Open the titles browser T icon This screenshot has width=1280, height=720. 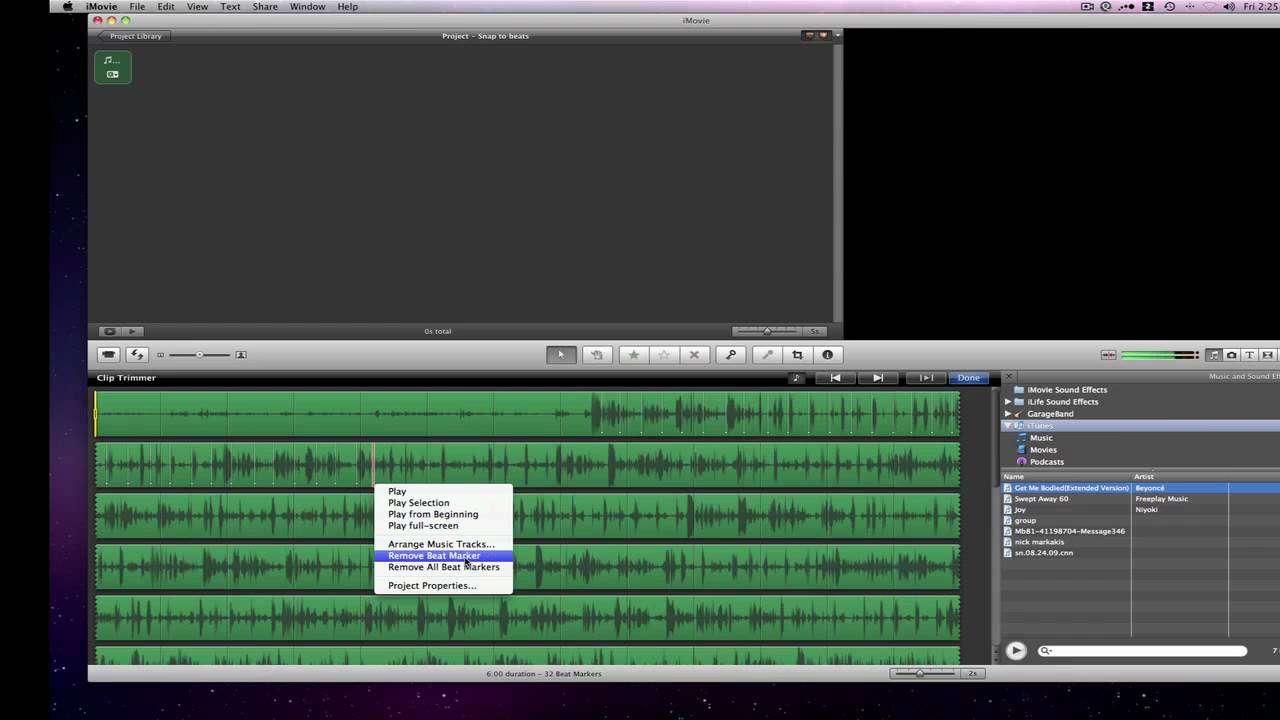click(1249, 355)
